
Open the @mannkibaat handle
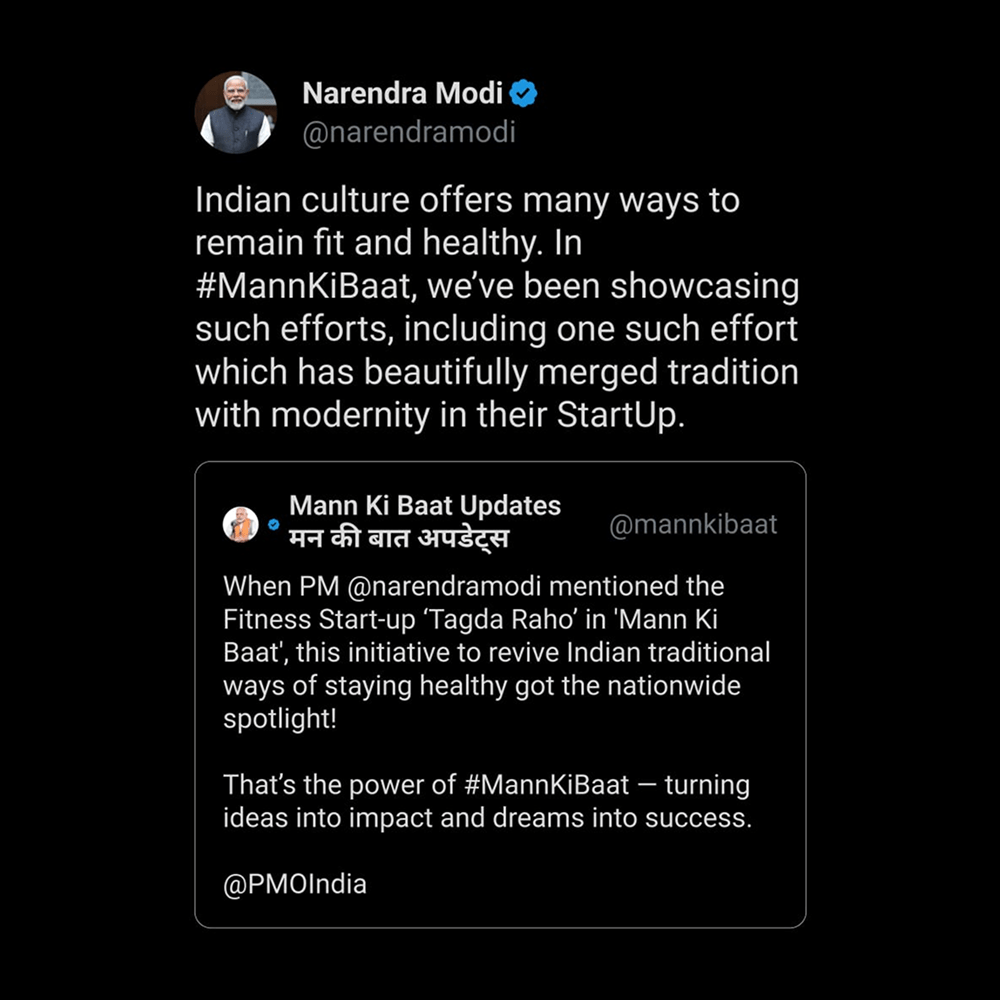tap(692, 524)
